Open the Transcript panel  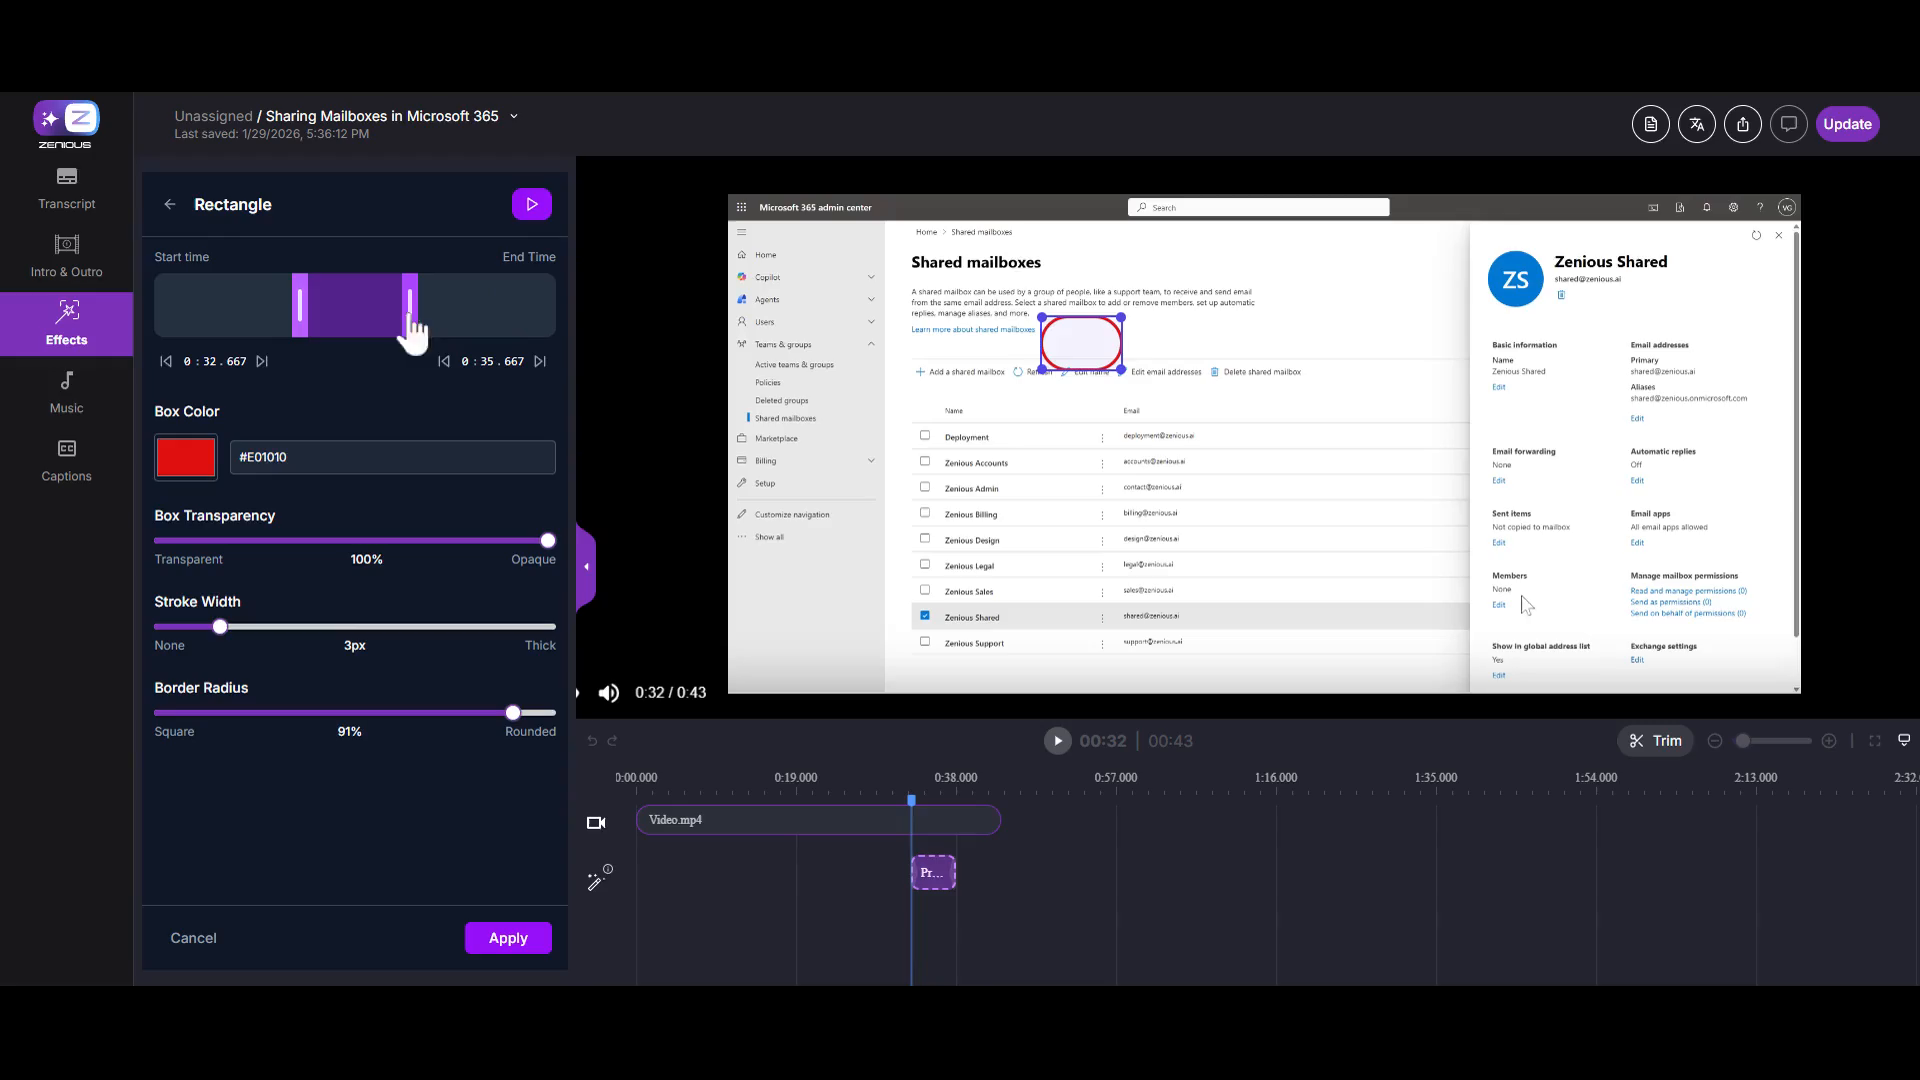[x=66, y=187]
